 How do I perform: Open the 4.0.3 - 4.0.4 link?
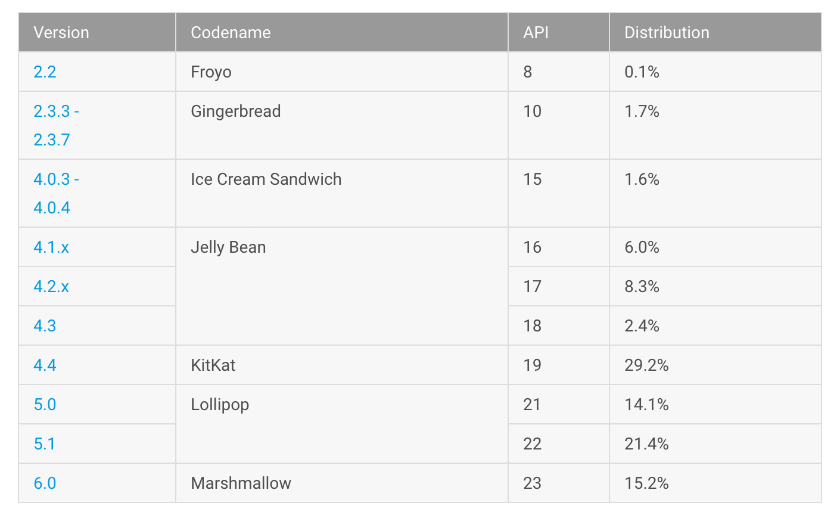56,193
